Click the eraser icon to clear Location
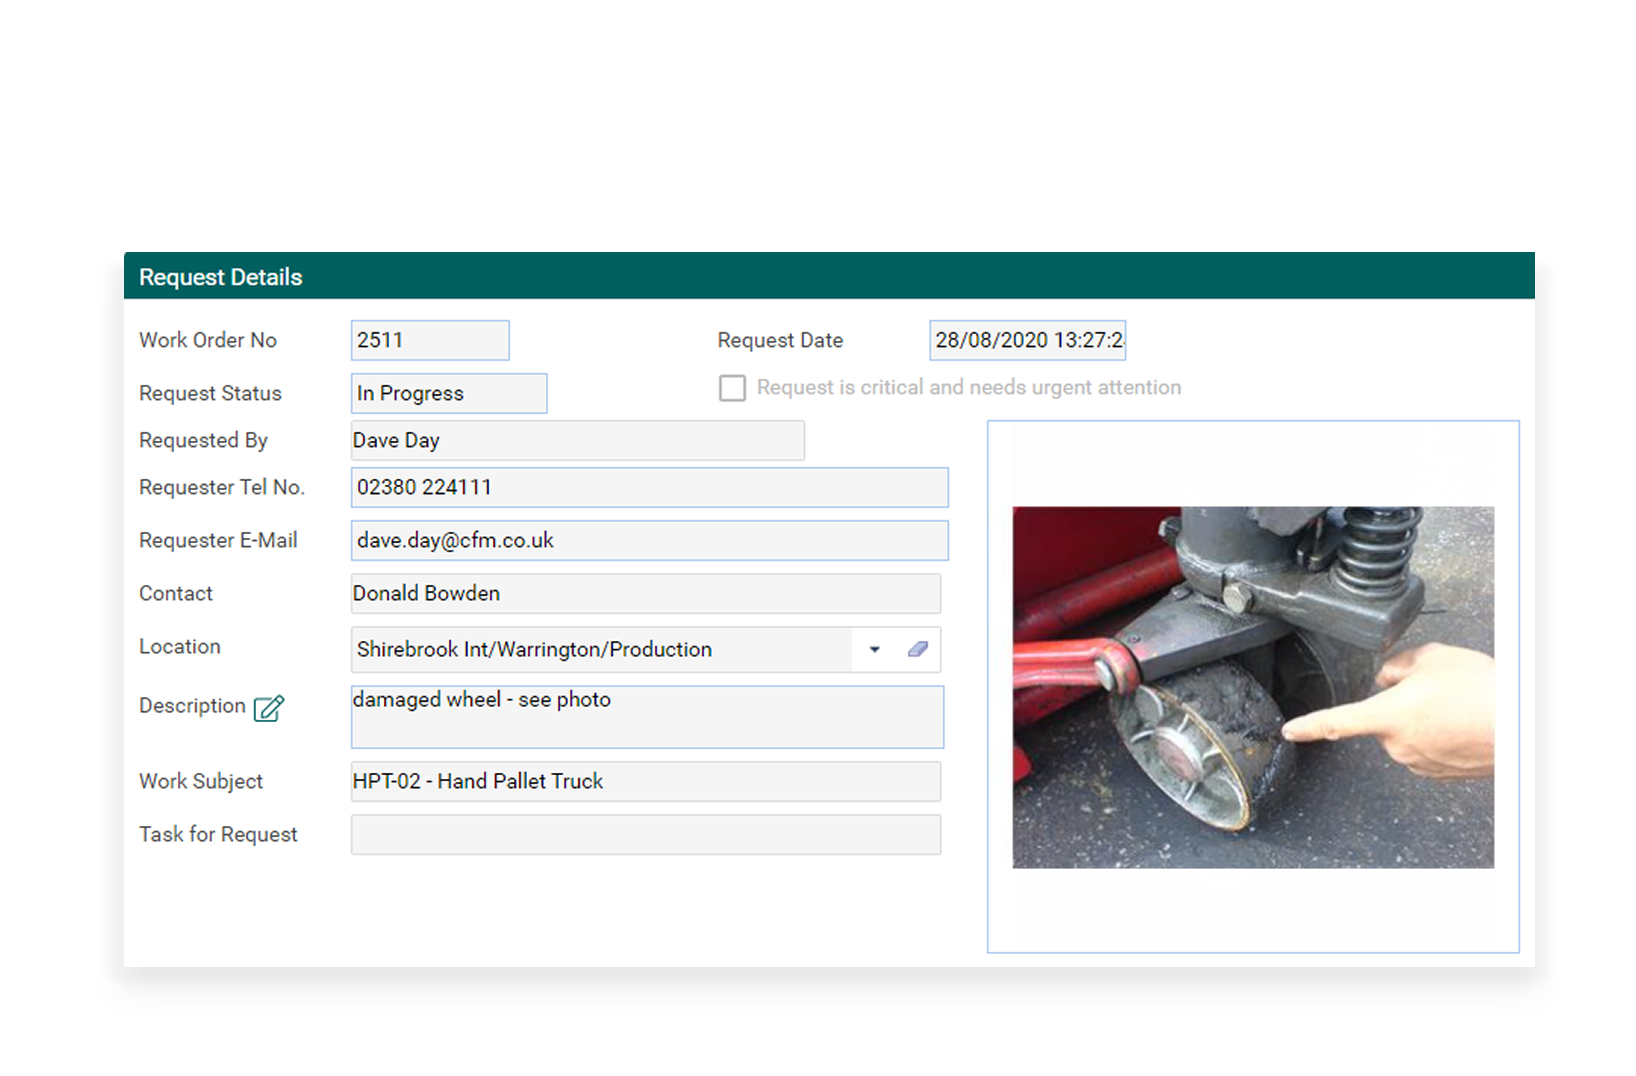The image size is (1636, 1076). click(x=917, y=649)
